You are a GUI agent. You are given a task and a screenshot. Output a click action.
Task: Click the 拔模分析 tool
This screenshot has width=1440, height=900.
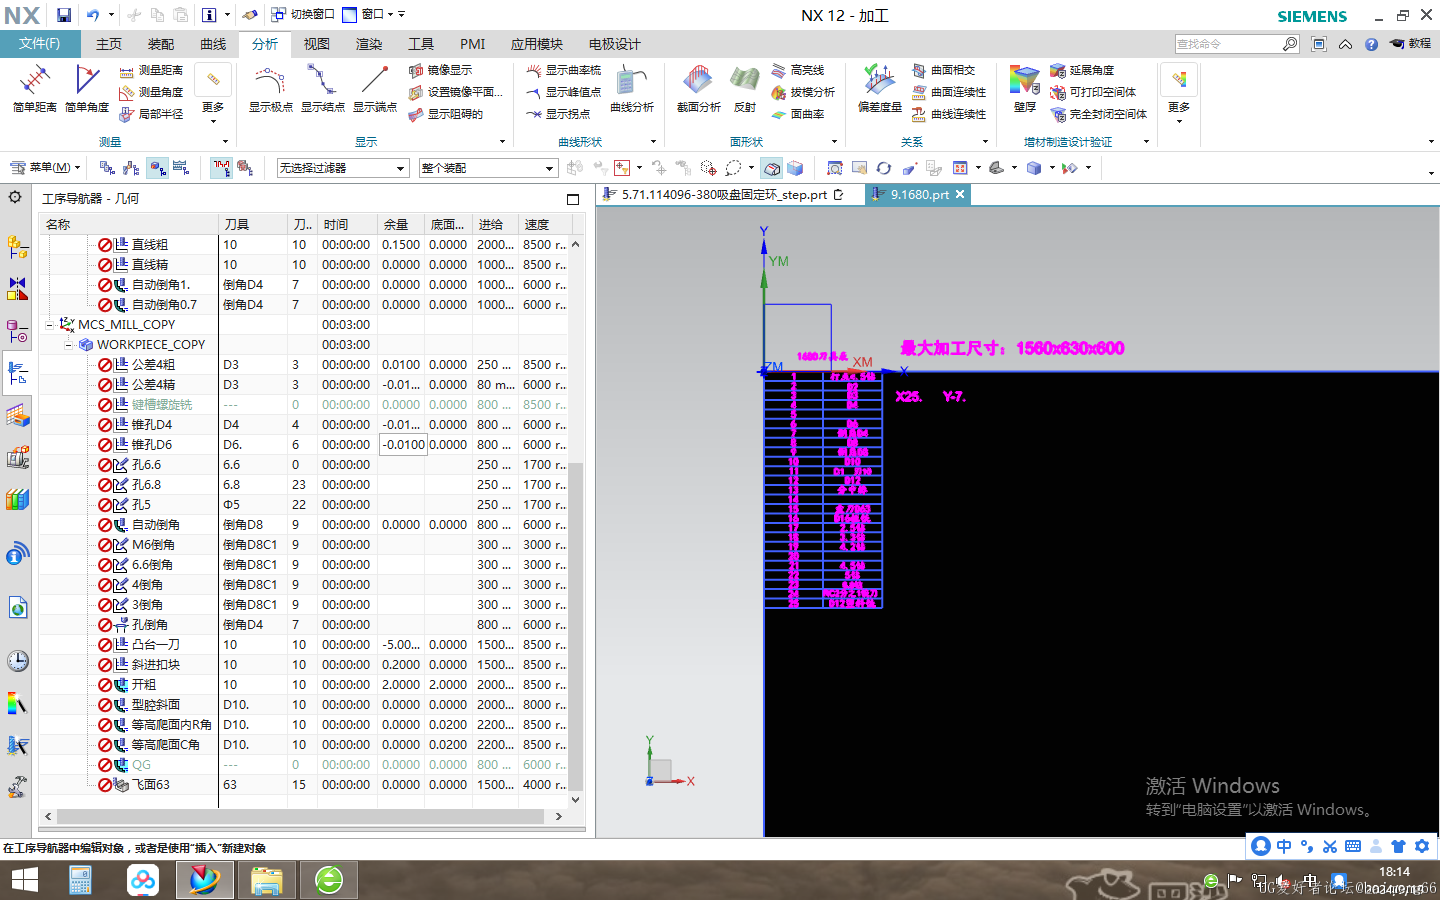(x=803, y=92)
